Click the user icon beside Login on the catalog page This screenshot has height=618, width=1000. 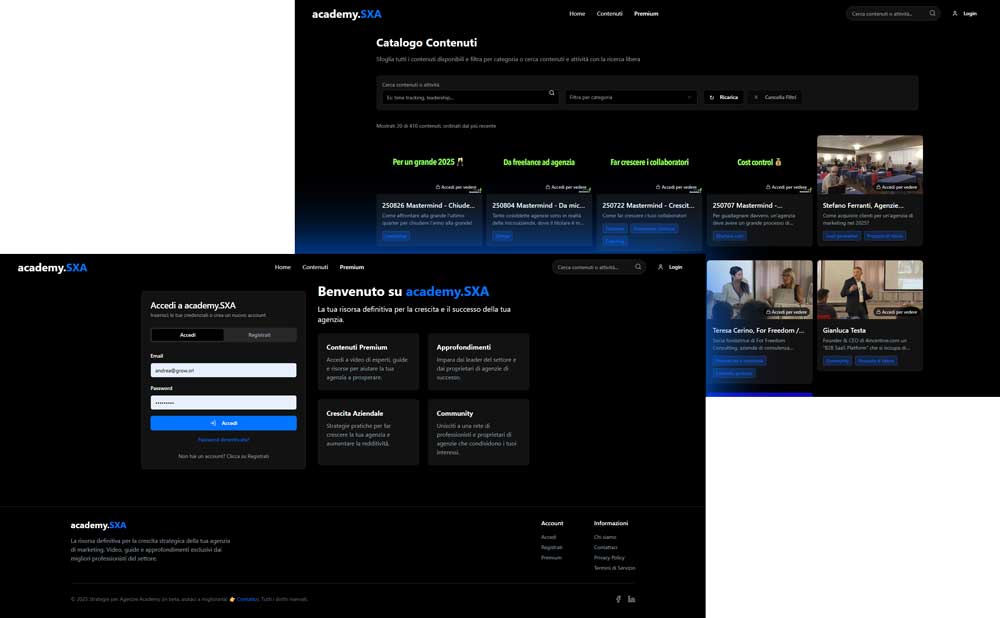pos(955,14)
